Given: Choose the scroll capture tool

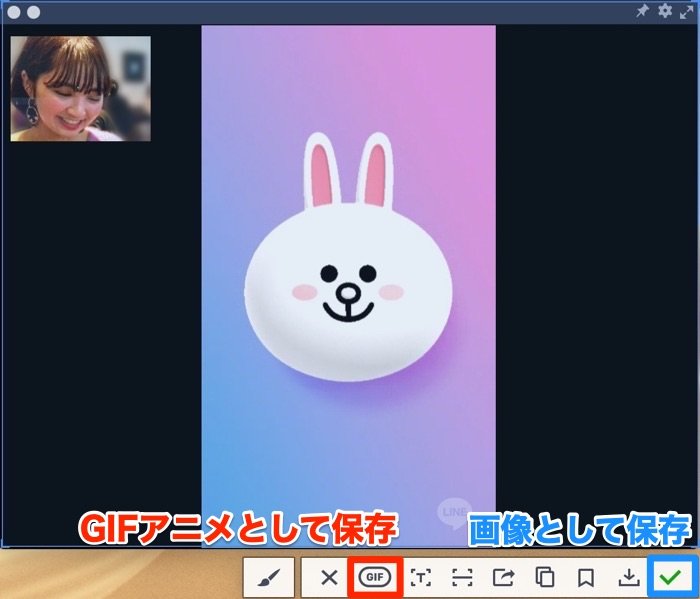Looking at the screenshot, I should coord(462,577).
